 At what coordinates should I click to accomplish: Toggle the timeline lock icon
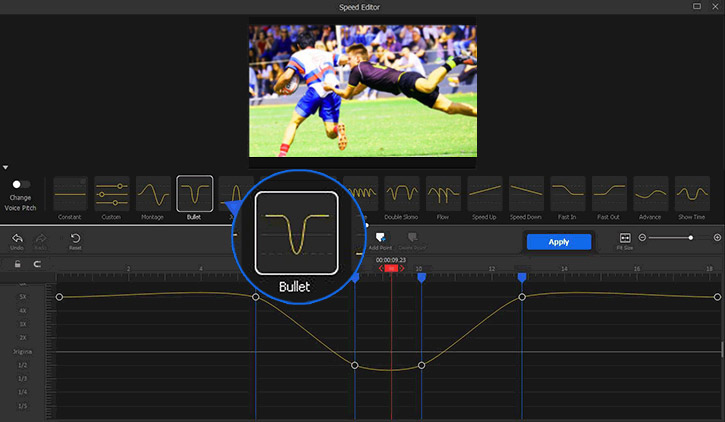point(17,264)
